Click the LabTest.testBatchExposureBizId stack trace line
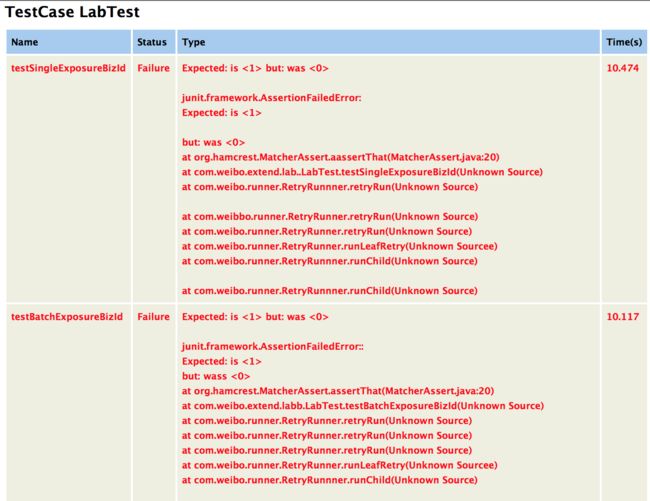The image size is (650, 501). point(363,406)
